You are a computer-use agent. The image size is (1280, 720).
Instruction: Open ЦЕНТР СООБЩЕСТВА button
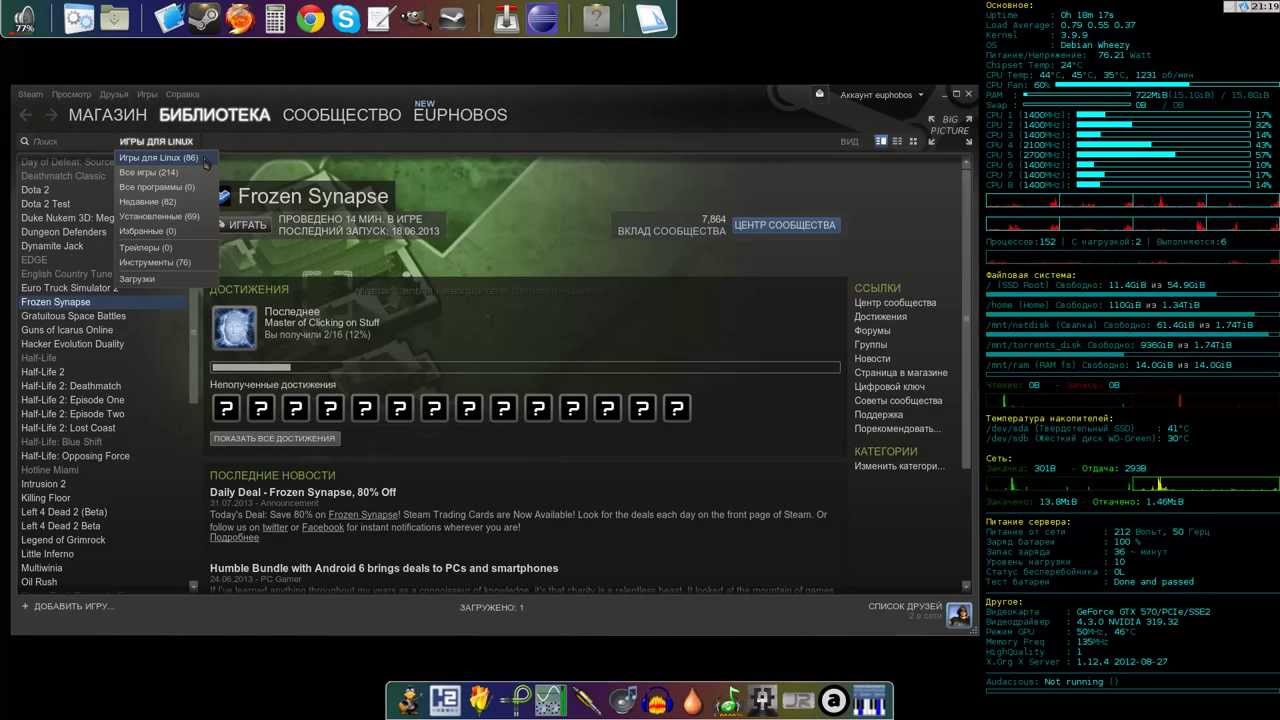[x=785, y=225]
